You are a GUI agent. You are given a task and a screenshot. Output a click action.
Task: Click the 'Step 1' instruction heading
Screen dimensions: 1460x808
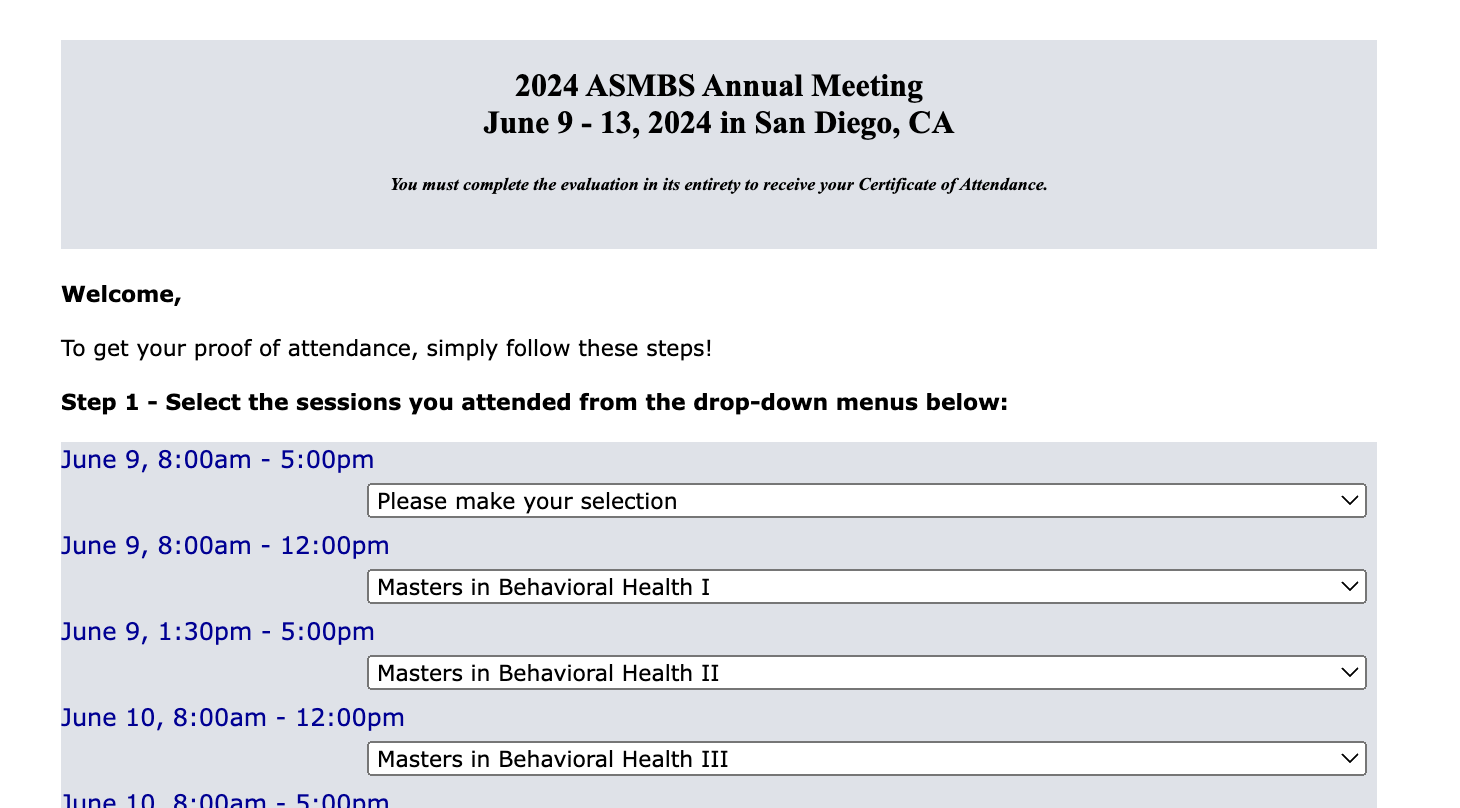(x=534, y=403)
